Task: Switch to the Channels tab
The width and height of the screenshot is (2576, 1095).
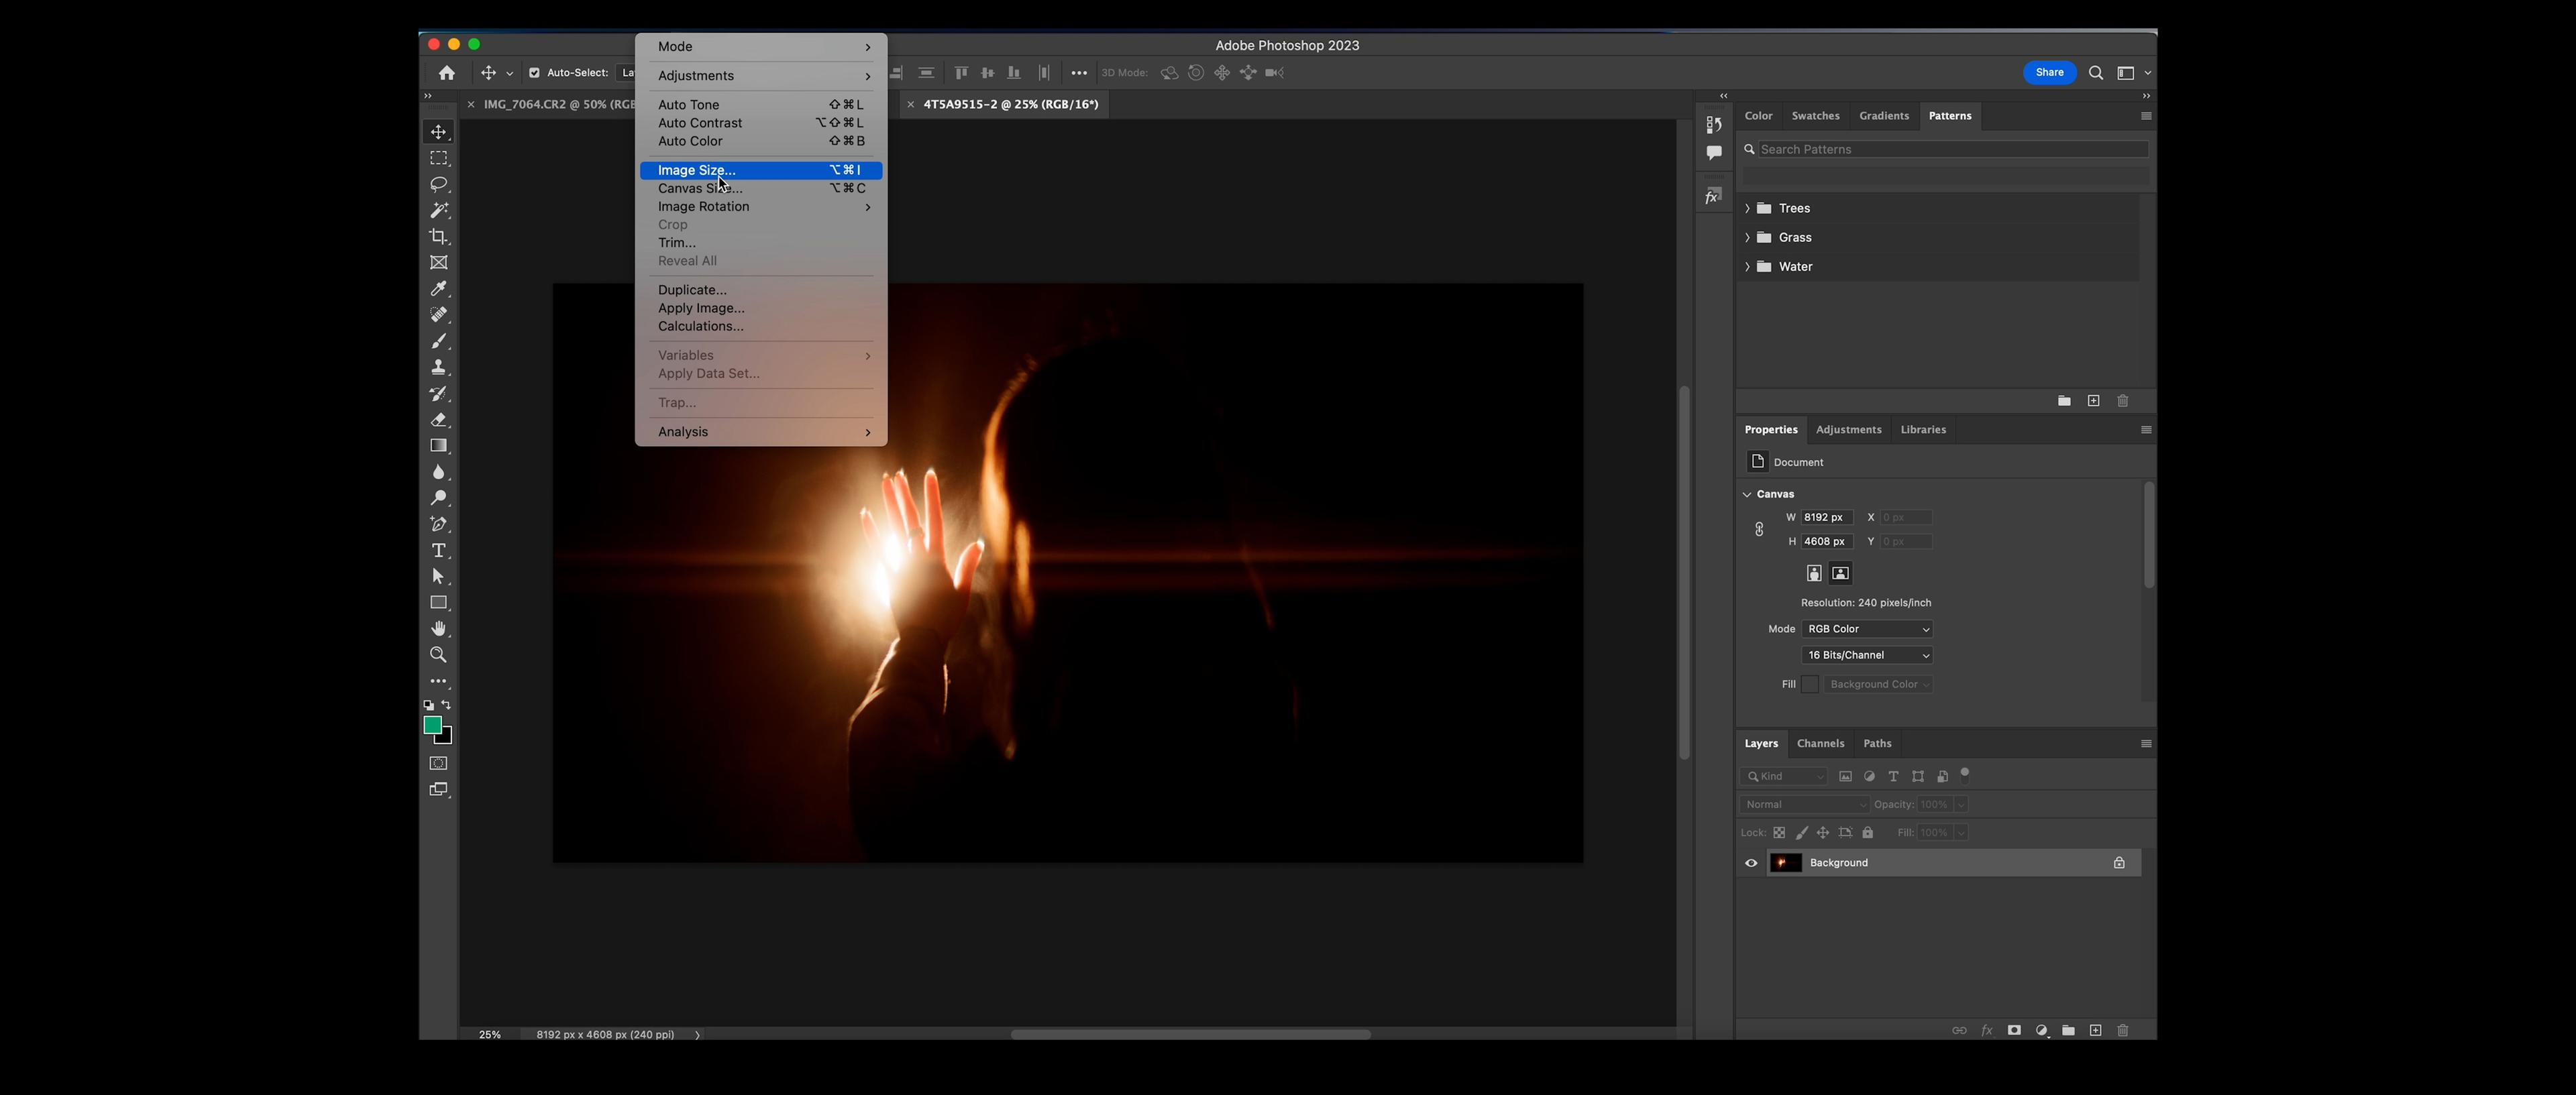Action: [1820, 742]
